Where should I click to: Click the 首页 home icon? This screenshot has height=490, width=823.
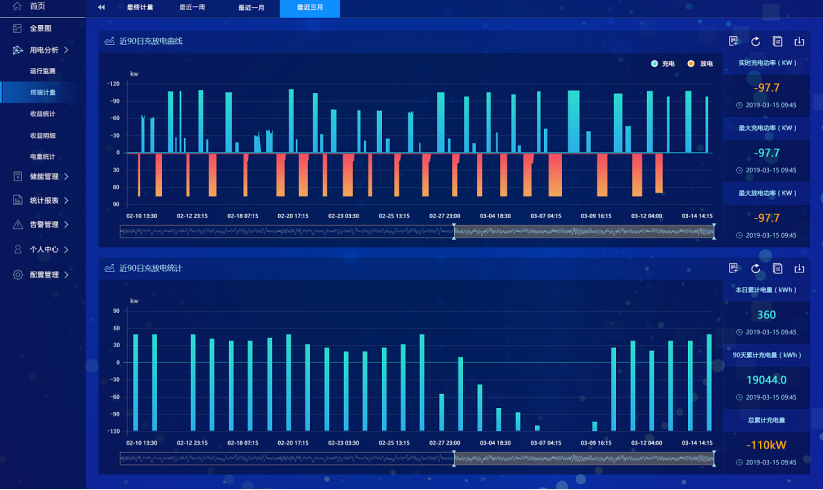click(17, 6)
